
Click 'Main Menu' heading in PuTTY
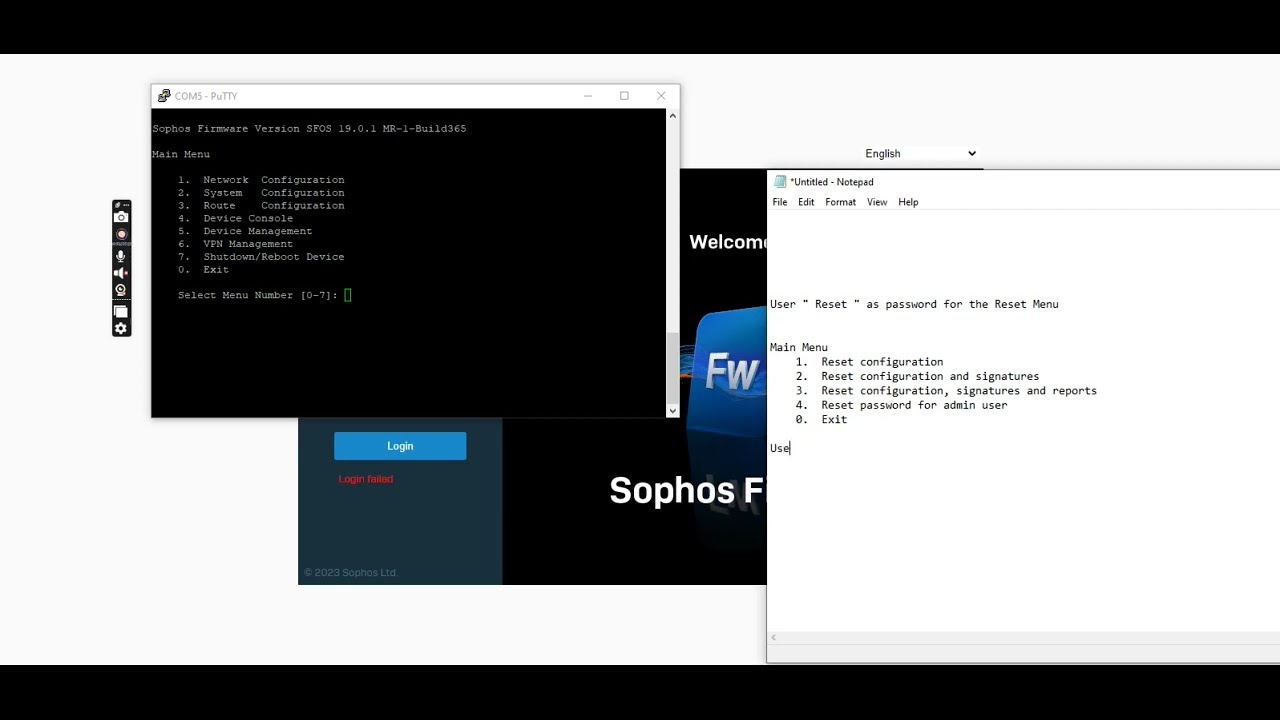[x=181, y=154]
